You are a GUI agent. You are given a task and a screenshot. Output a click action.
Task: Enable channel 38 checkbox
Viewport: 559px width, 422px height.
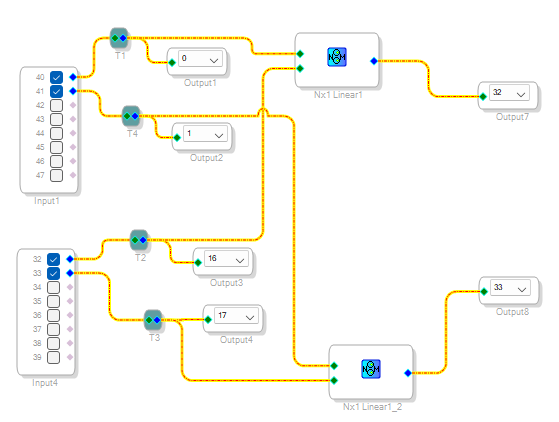point(53,343)
